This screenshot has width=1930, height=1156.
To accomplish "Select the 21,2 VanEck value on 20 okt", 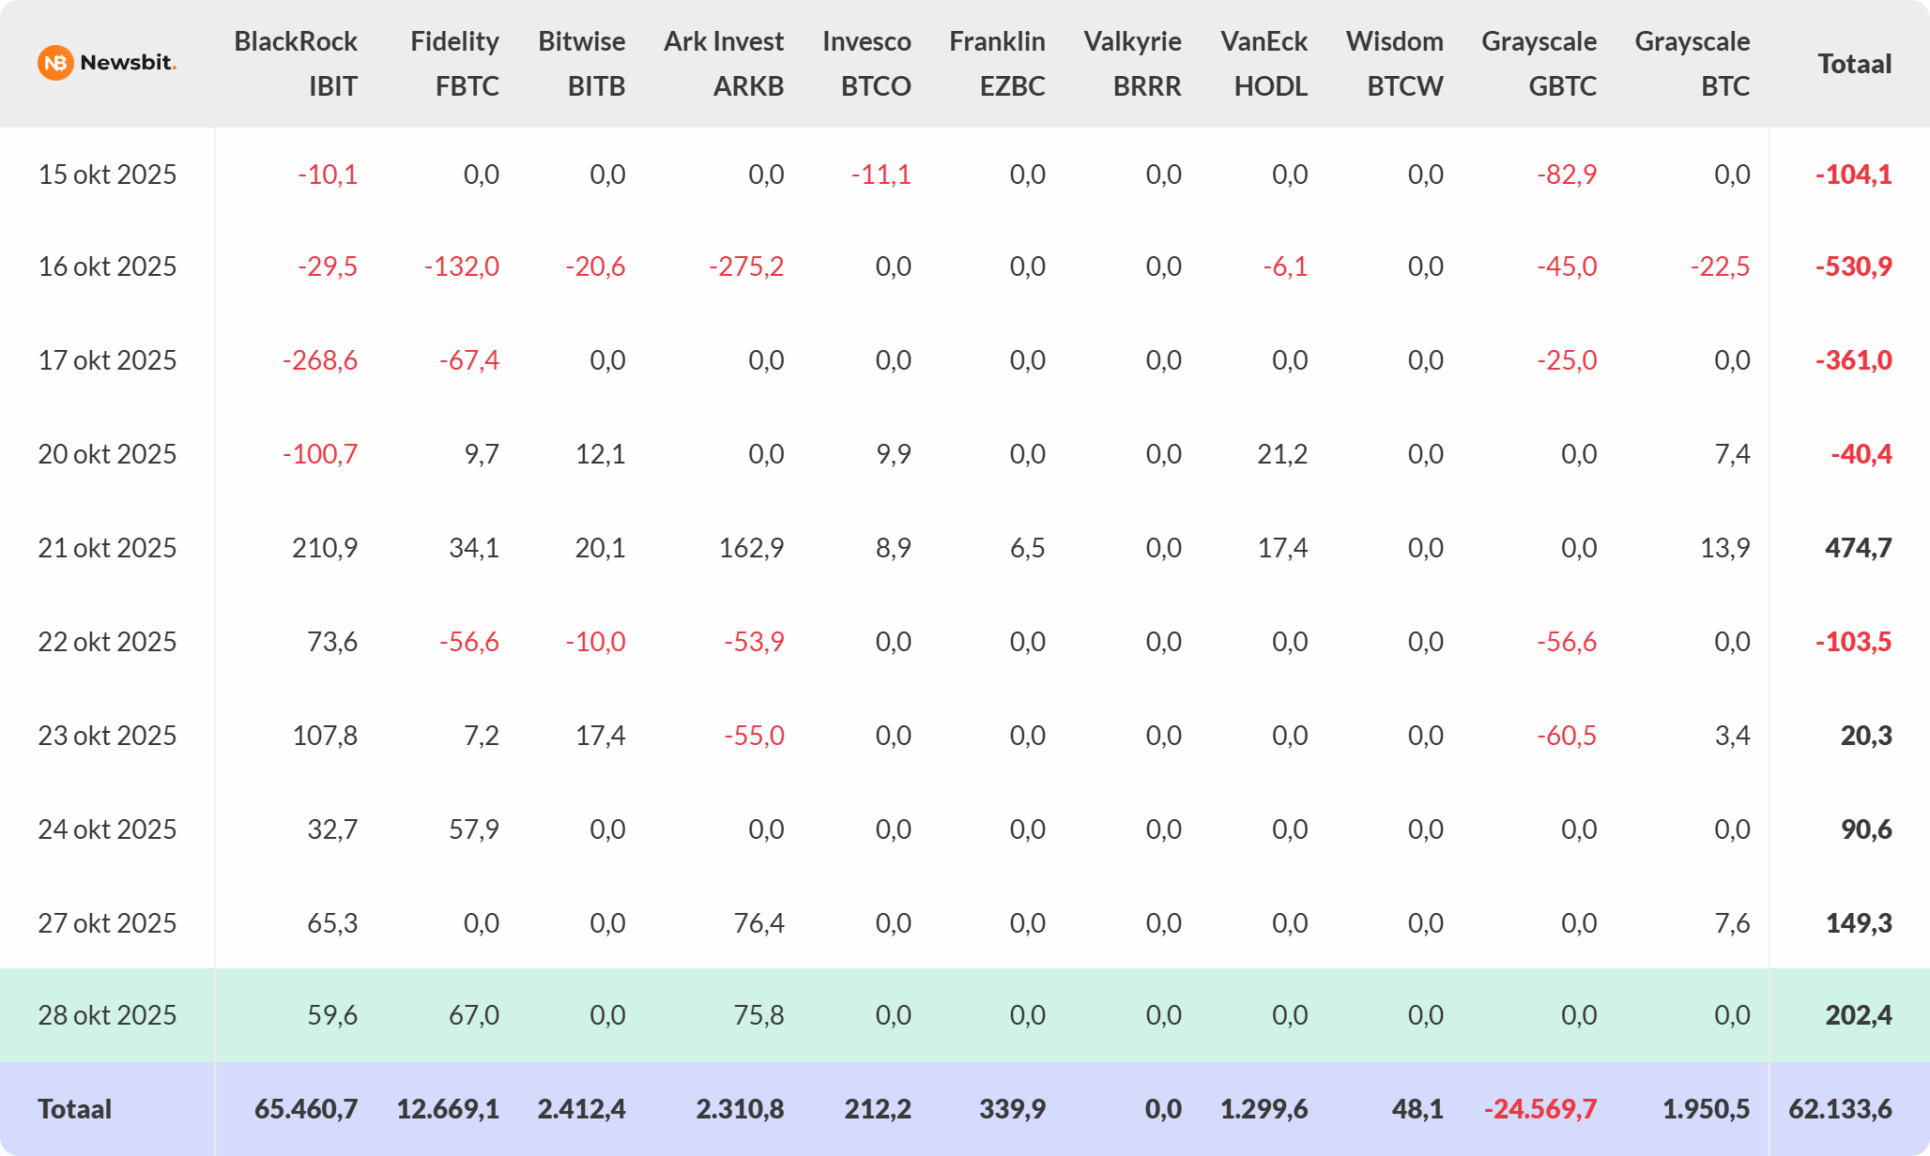I will tap(1282, 454).
